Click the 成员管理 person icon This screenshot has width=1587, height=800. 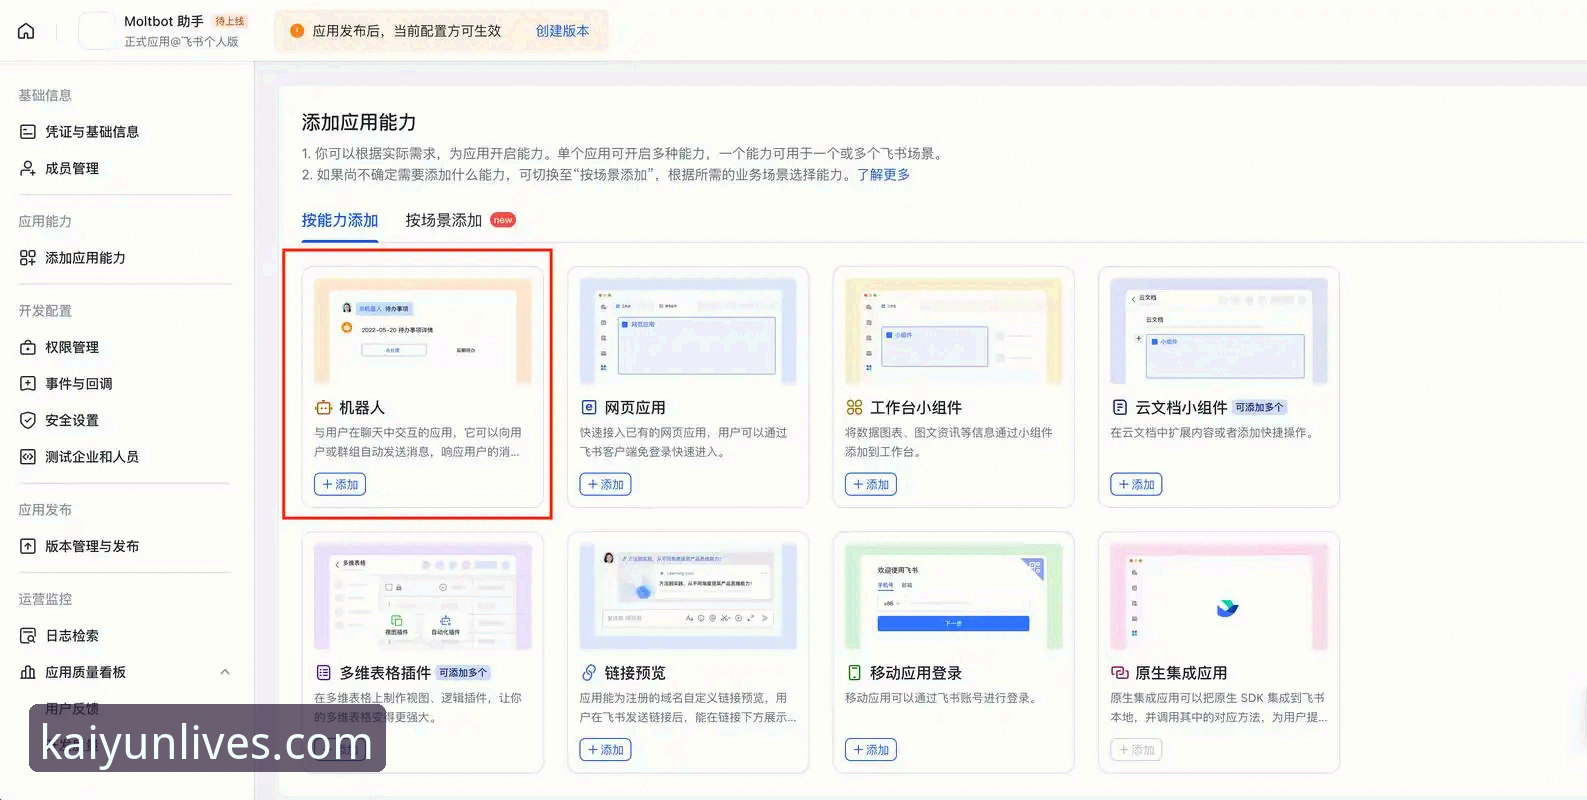pos(28,168)
